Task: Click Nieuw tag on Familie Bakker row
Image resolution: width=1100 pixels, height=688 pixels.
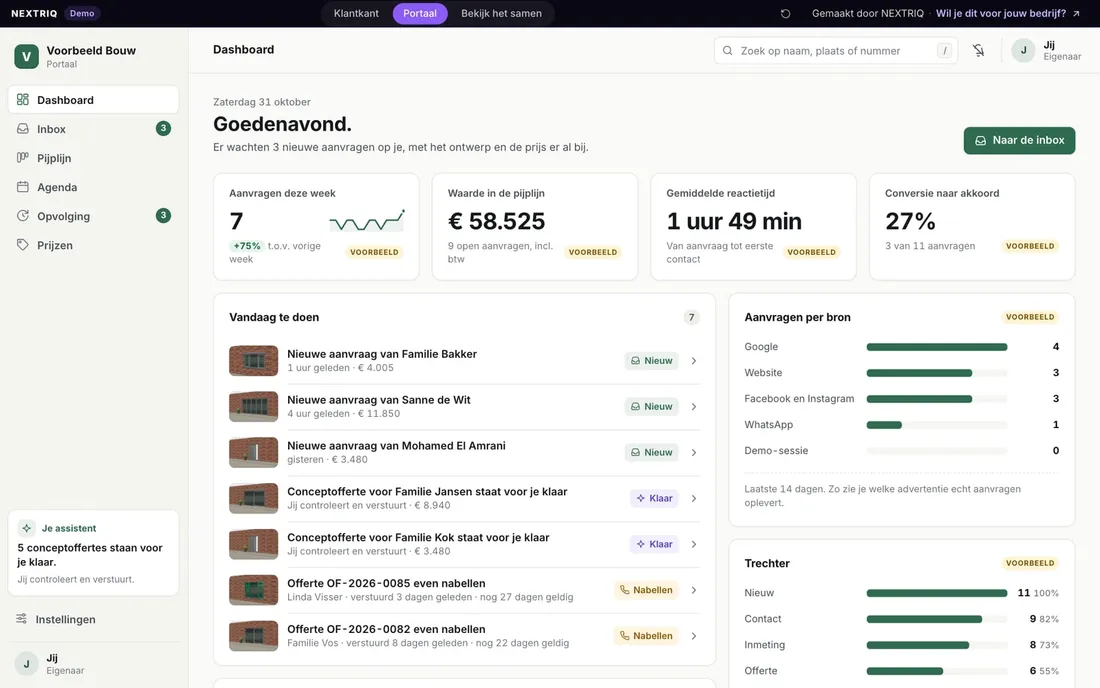Action: tap(651, 360)
